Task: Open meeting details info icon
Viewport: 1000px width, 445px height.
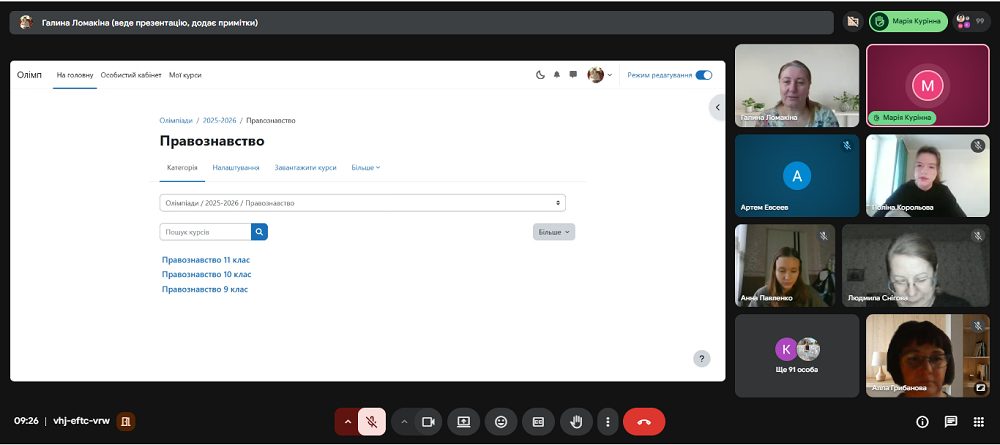Action: pyautogui.click(x=922, y=421)
